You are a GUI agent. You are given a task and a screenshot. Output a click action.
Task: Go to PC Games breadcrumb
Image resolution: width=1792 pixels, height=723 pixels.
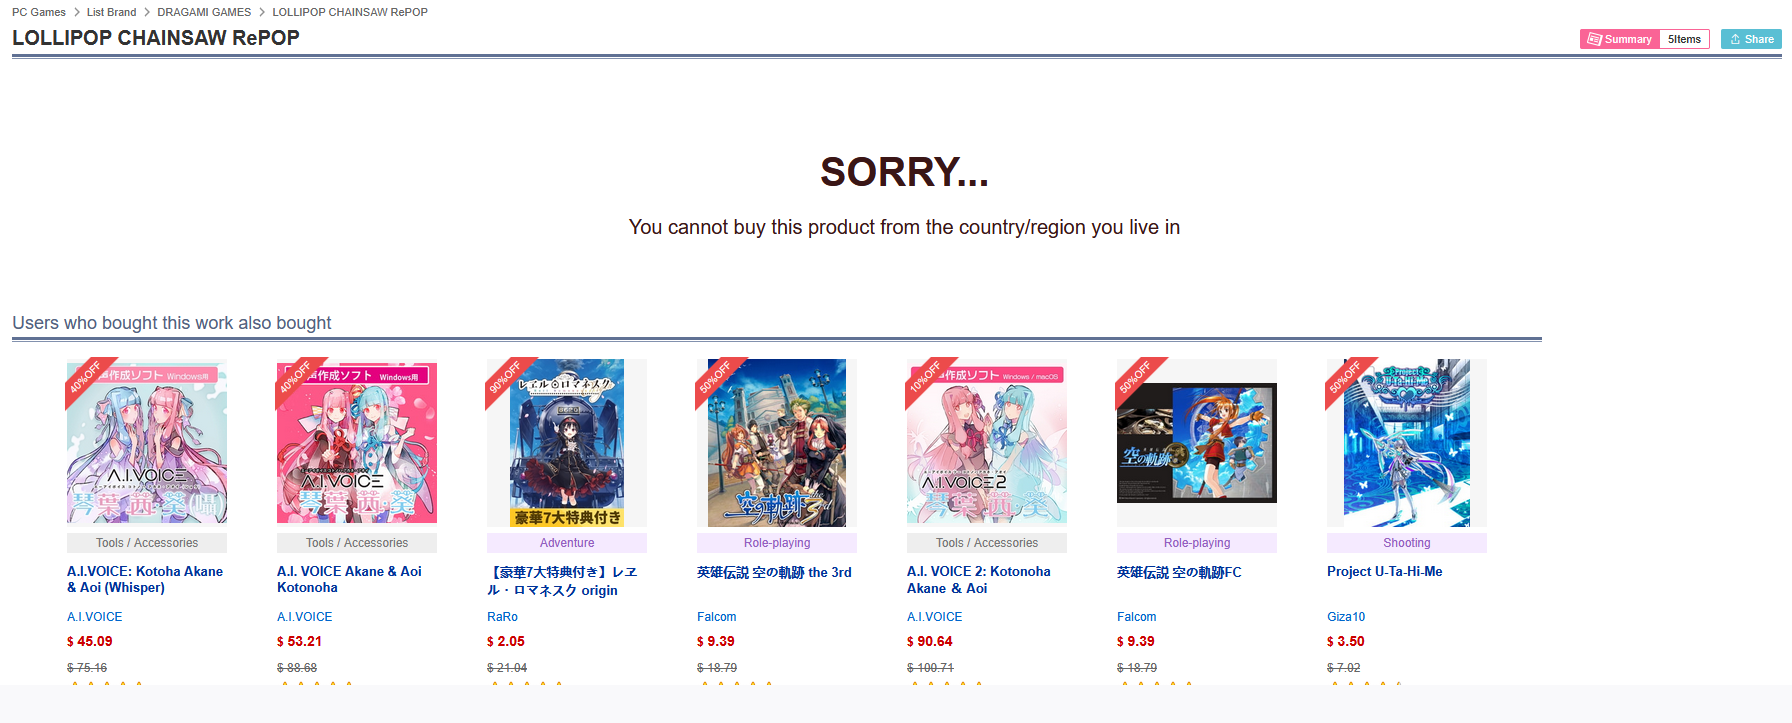coord(39,12)
